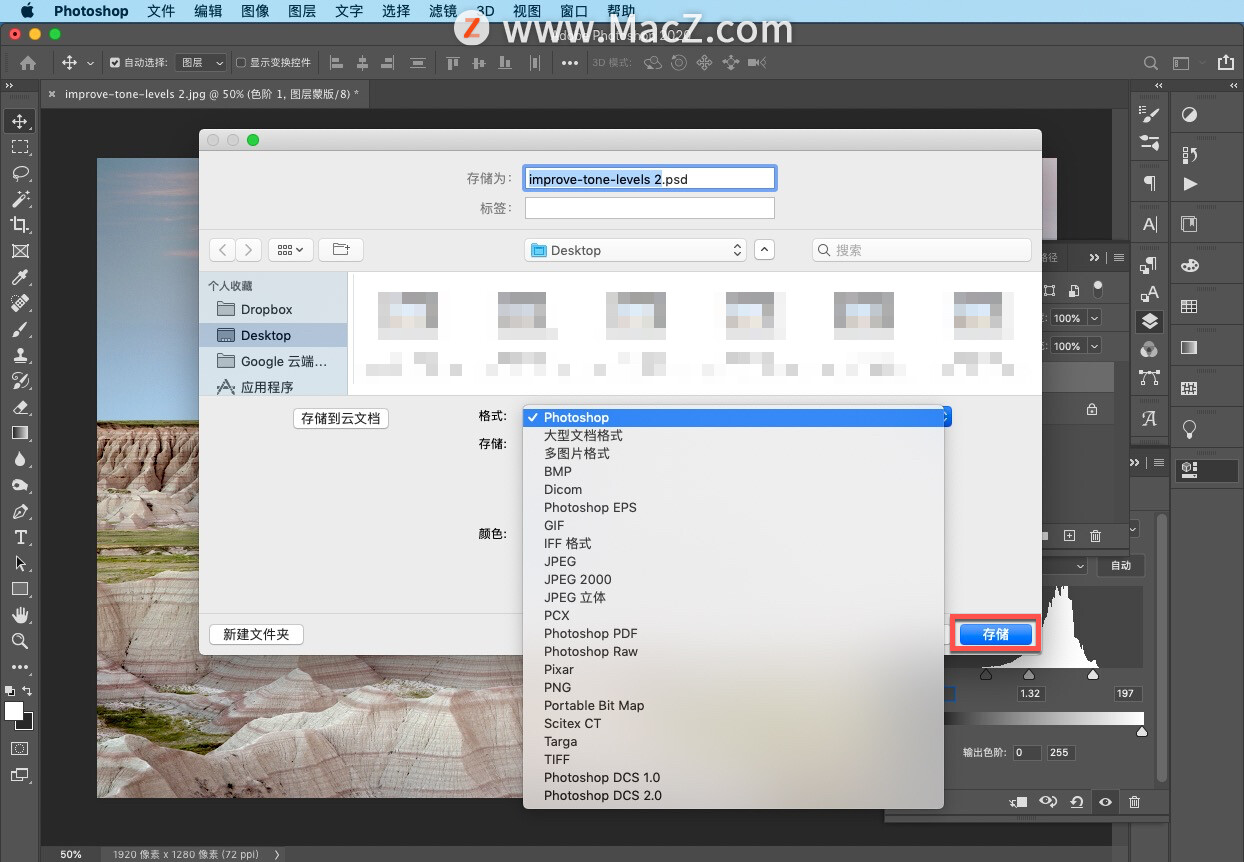Select the Lasso tool
1244x862 pixels.
coord(19,173)
